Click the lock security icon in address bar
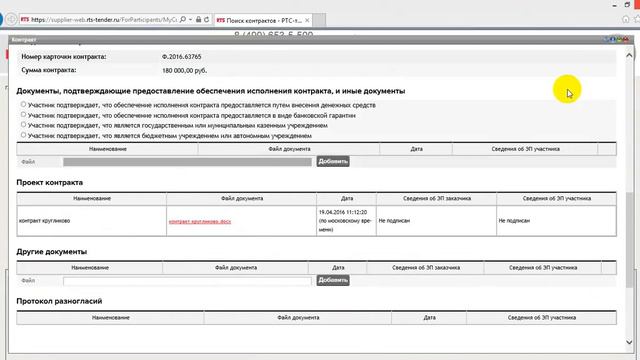 [198, 19]
